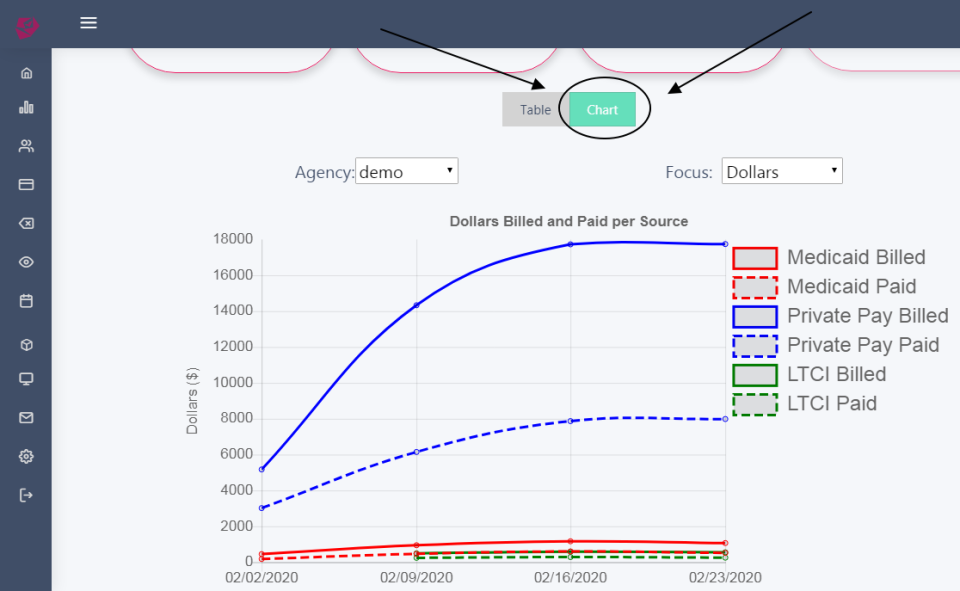Open the settings gear icon
The height and width of the screenshot is (591, 960).
click(x=26, y=456)
